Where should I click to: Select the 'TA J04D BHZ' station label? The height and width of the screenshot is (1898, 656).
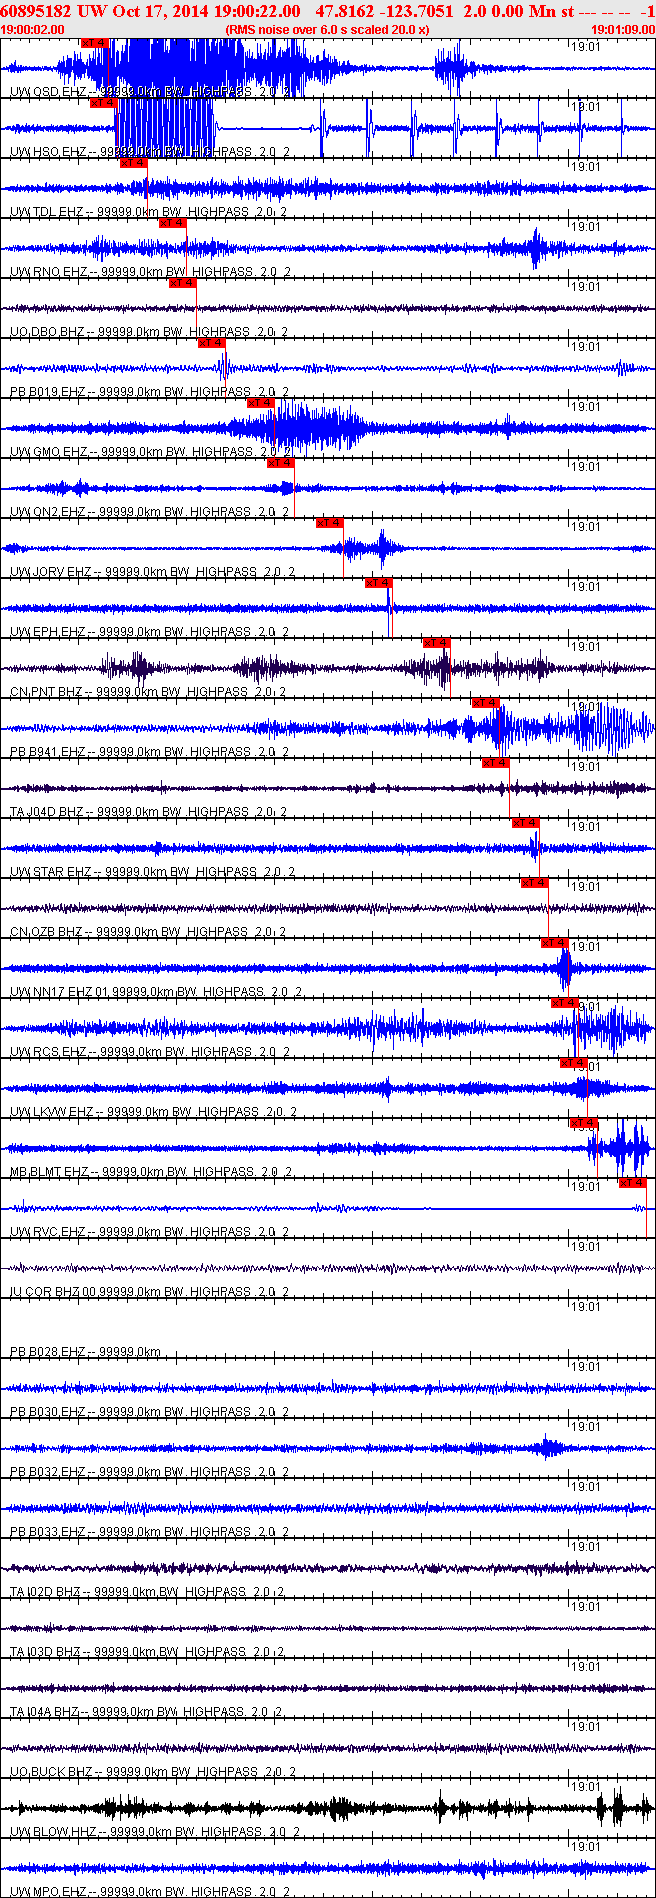[48, 812]
